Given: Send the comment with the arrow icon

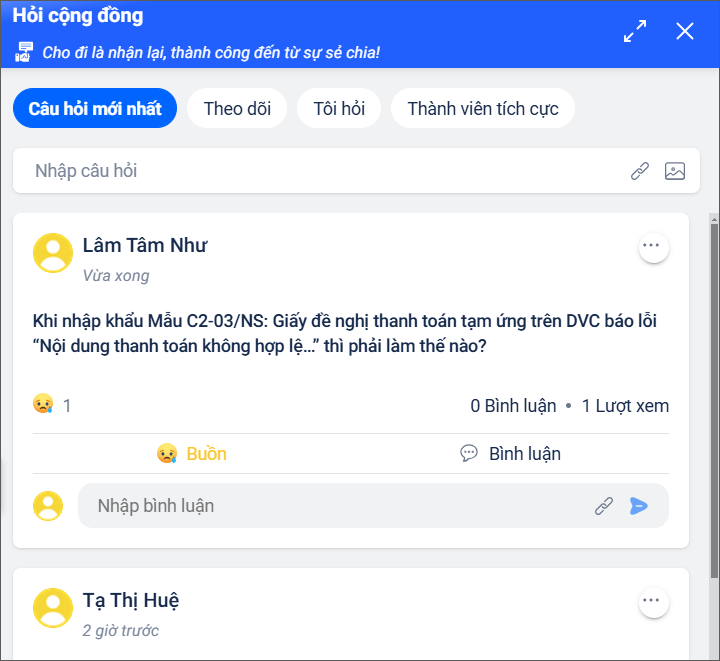Looking at the screenshot, I should point(638,506).
